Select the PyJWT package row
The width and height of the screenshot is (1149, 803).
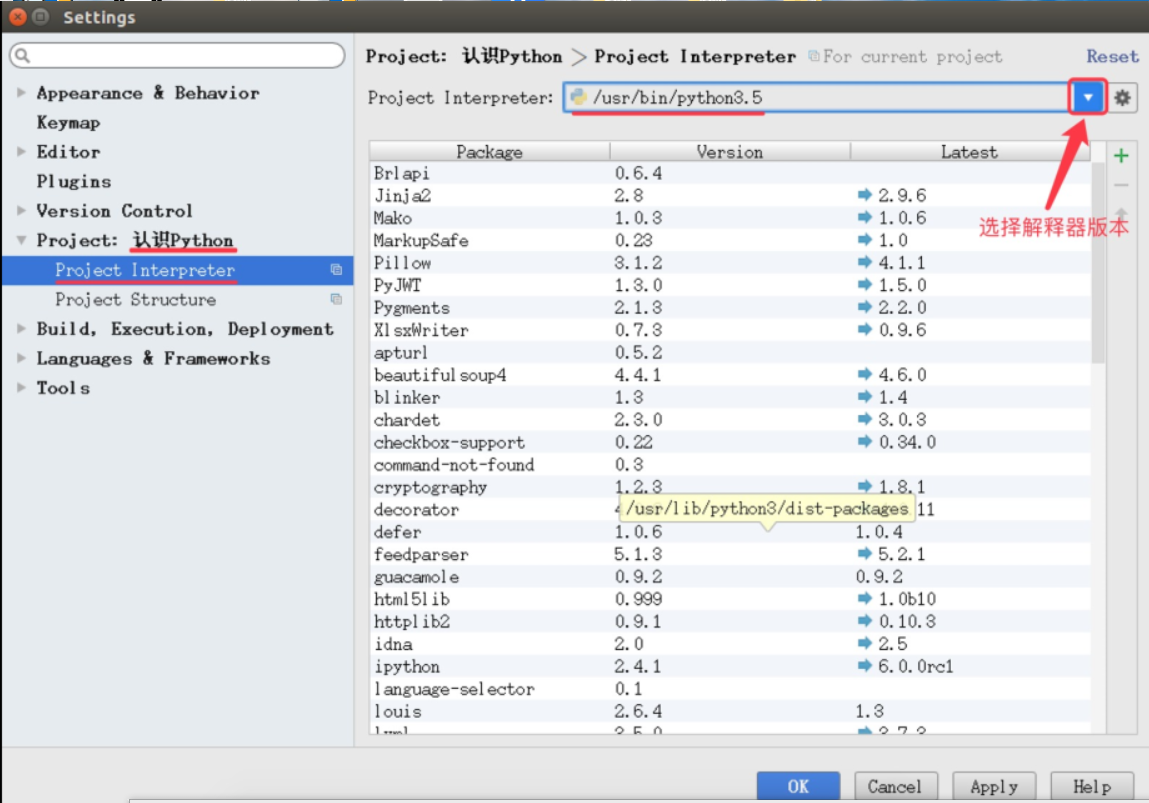730,285
